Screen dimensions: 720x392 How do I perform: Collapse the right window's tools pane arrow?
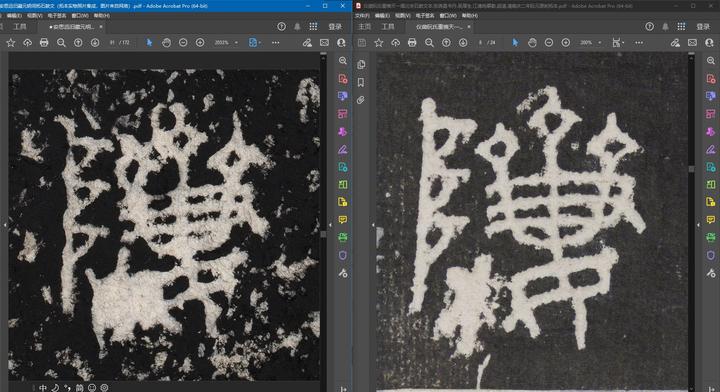[698, 225]
